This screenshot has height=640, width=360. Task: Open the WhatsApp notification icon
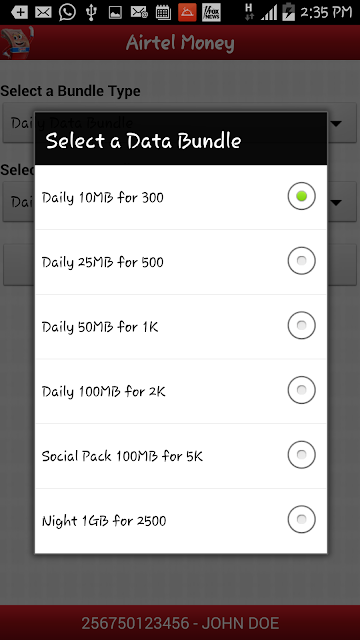click(x=67, y=12)
